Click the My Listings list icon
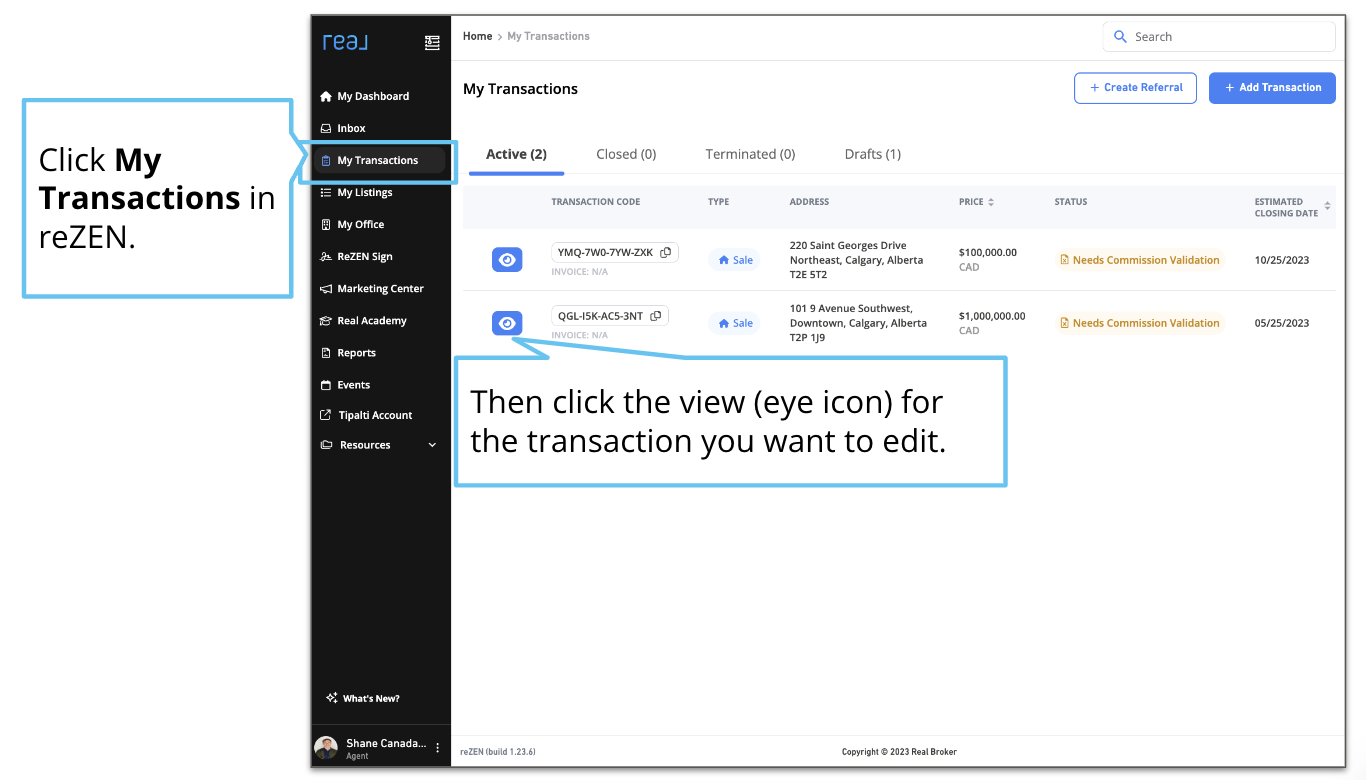The width and height of the screenshot is (1366, 780). (326, 192)
